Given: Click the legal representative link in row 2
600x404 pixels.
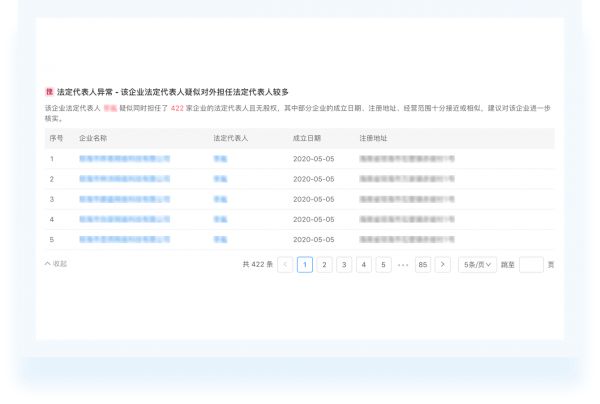Looking at the screenshot, I should pyautogui.click(x=220, y=179).
